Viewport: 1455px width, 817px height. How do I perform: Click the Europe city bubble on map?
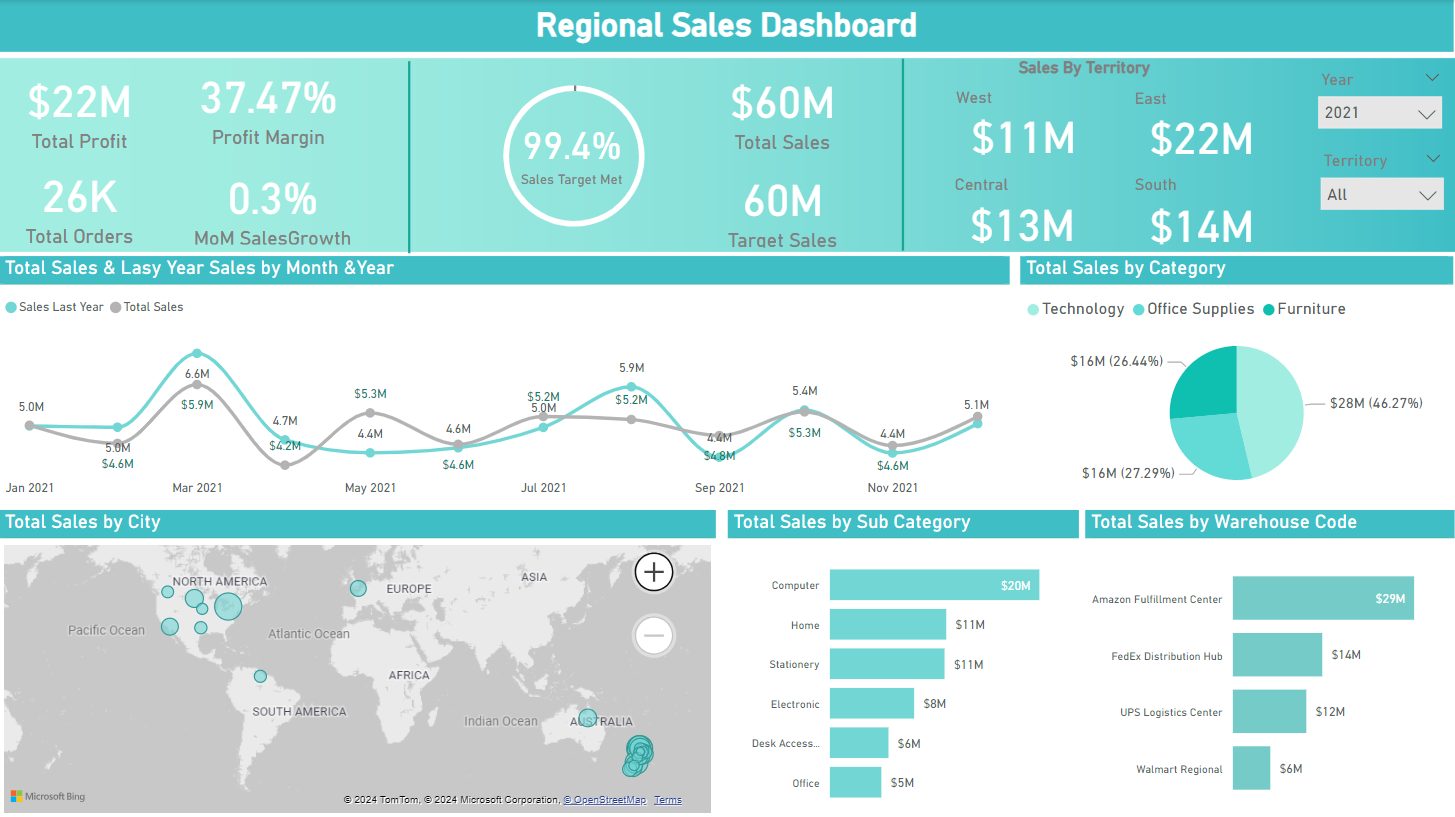click(358, 588)
